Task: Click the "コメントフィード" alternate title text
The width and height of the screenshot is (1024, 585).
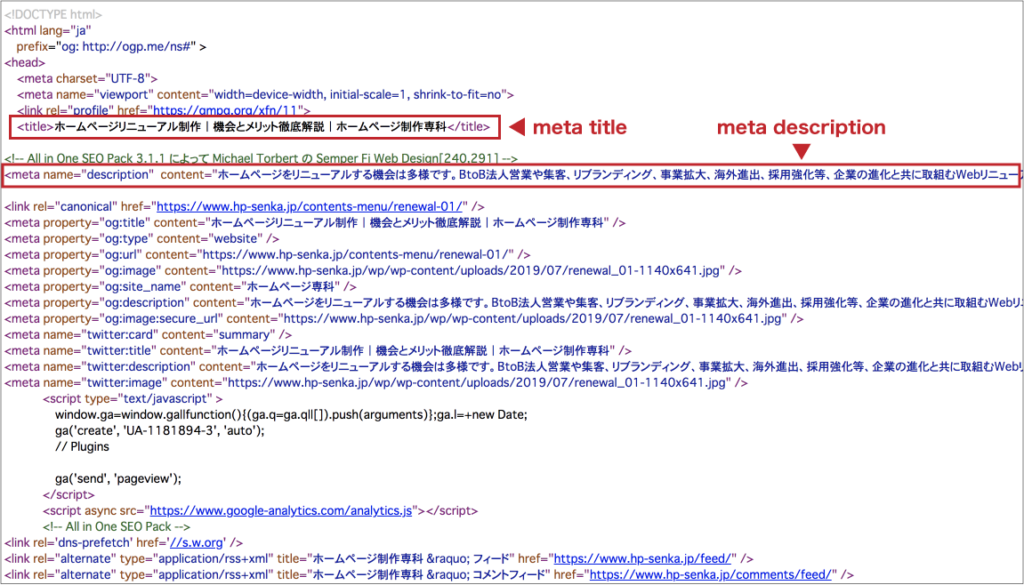Action: coord(509,575)
